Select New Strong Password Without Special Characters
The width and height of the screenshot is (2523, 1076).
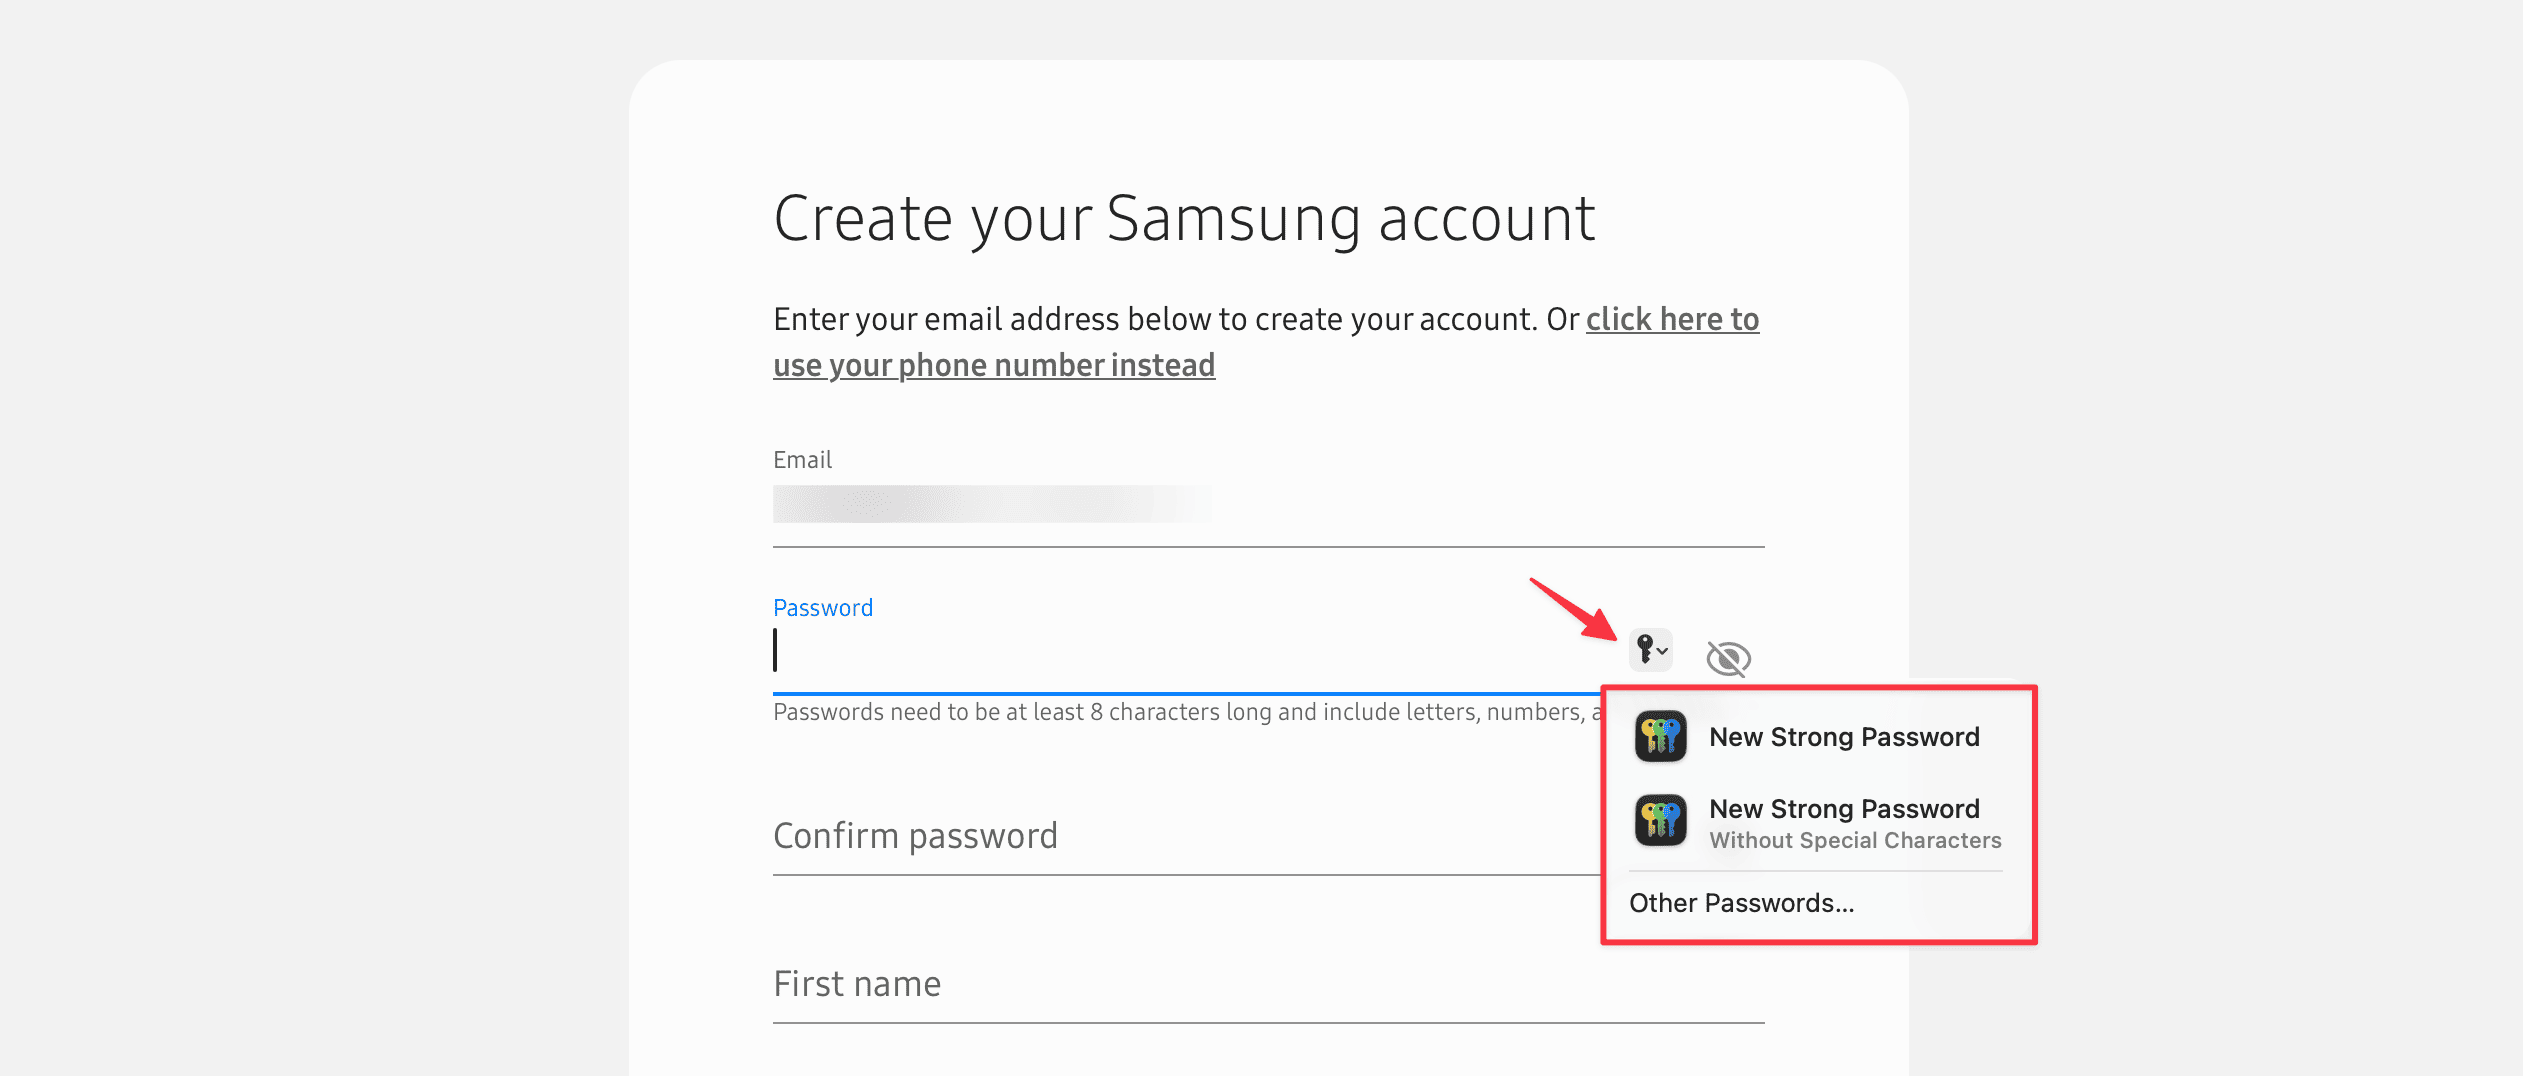(x=1843, y=809)
